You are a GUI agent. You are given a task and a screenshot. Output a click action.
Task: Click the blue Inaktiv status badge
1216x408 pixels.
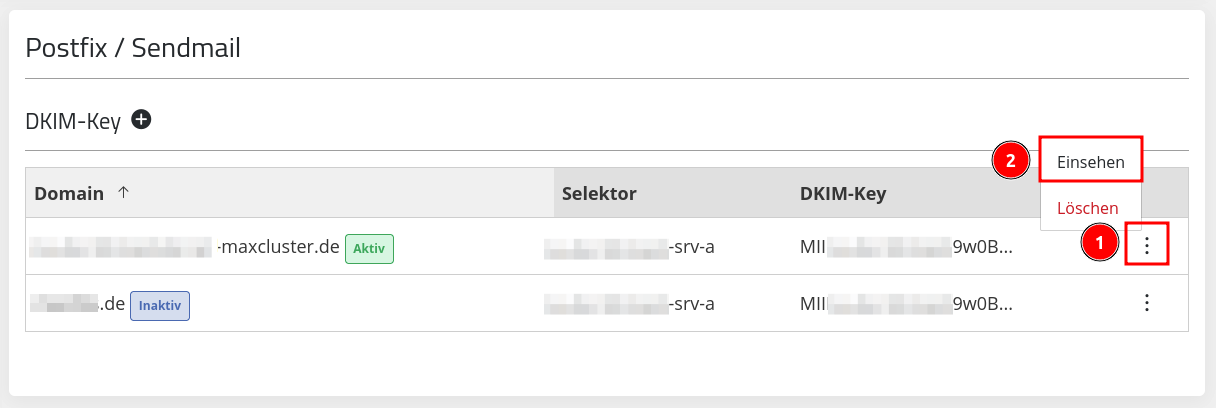(x=160, y=306)
